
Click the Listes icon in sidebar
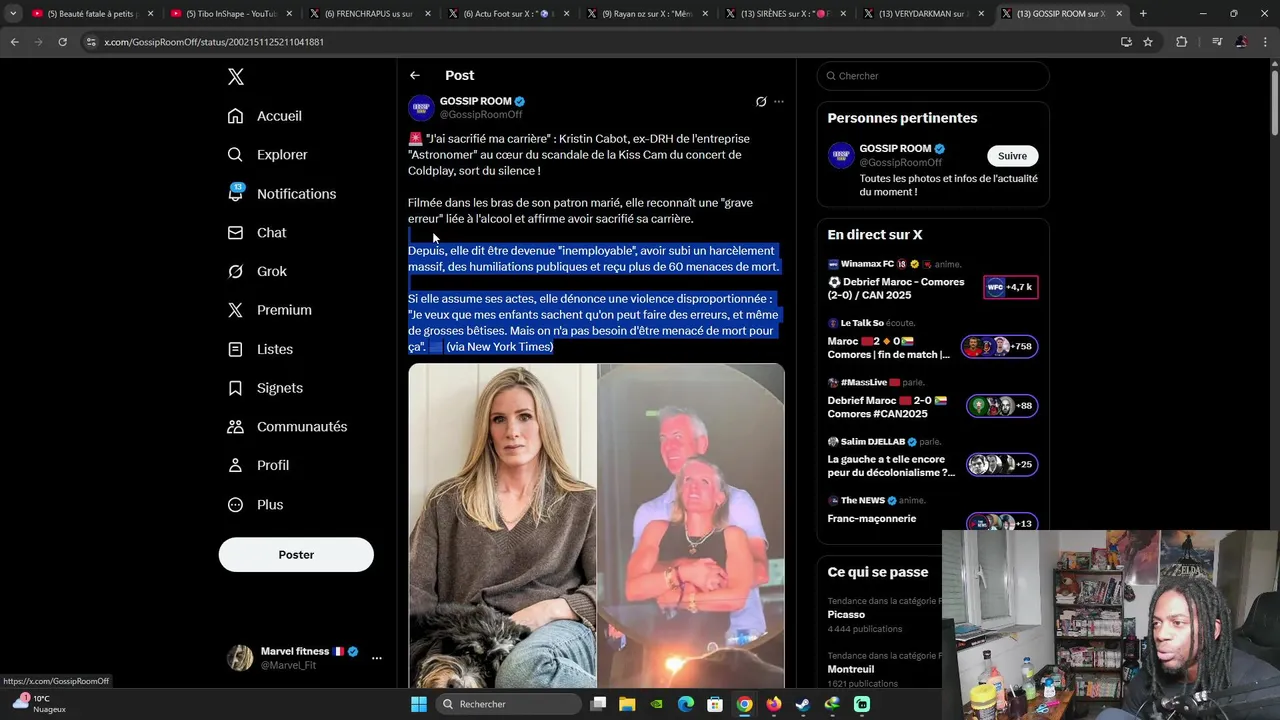(x=235, y=349)
